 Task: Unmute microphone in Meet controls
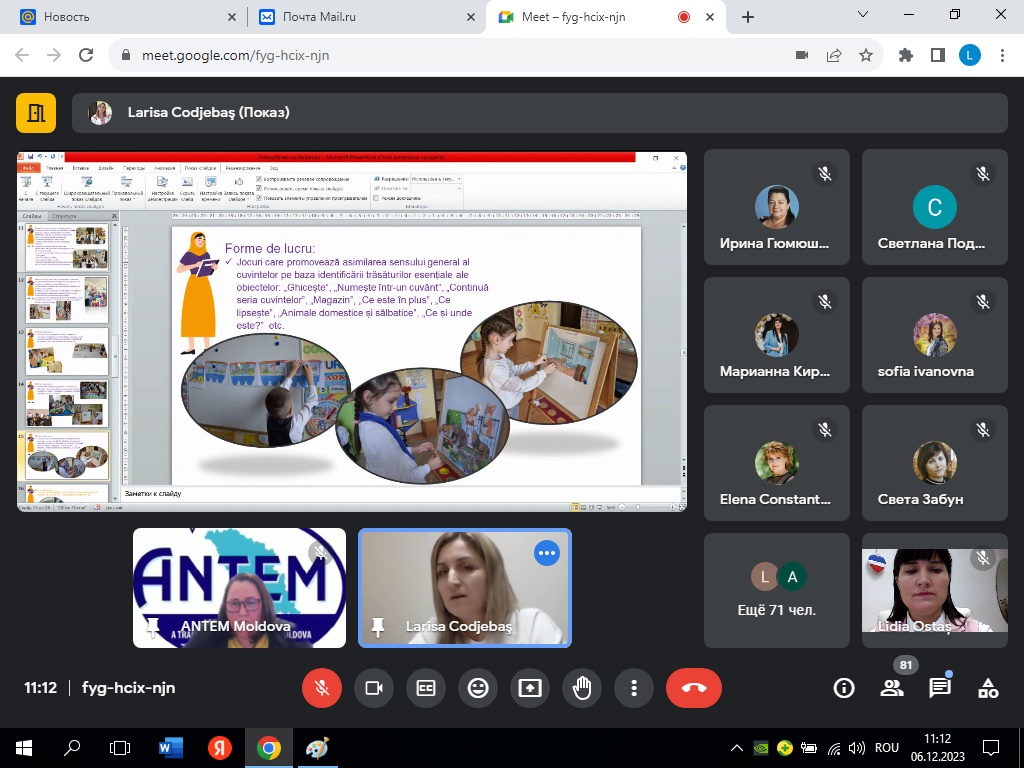click(x=321, y=688)
